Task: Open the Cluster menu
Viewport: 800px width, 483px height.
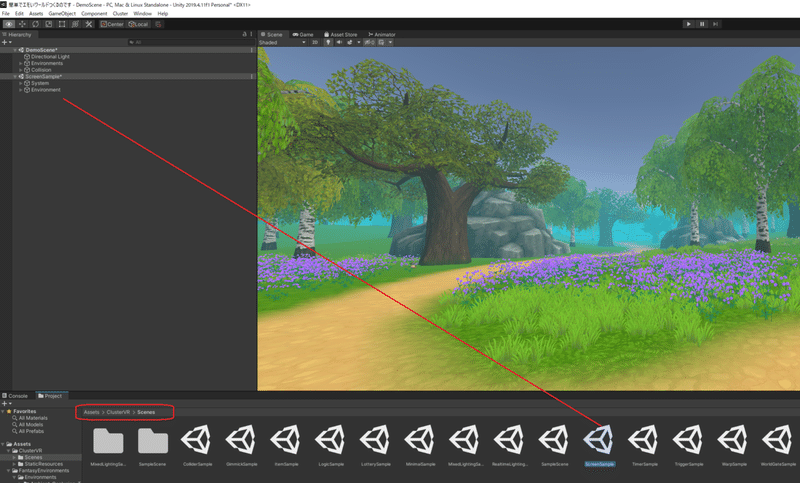Action: (x=120, y=14)
